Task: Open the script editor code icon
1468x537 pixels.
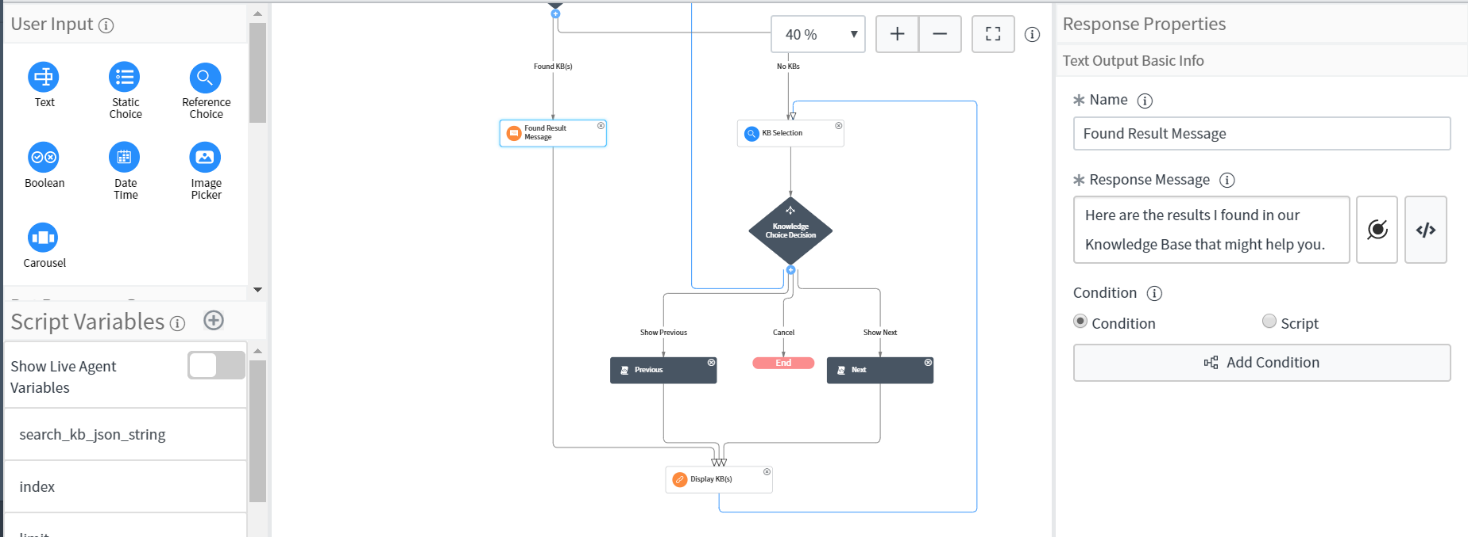Action: point(1426,230)
